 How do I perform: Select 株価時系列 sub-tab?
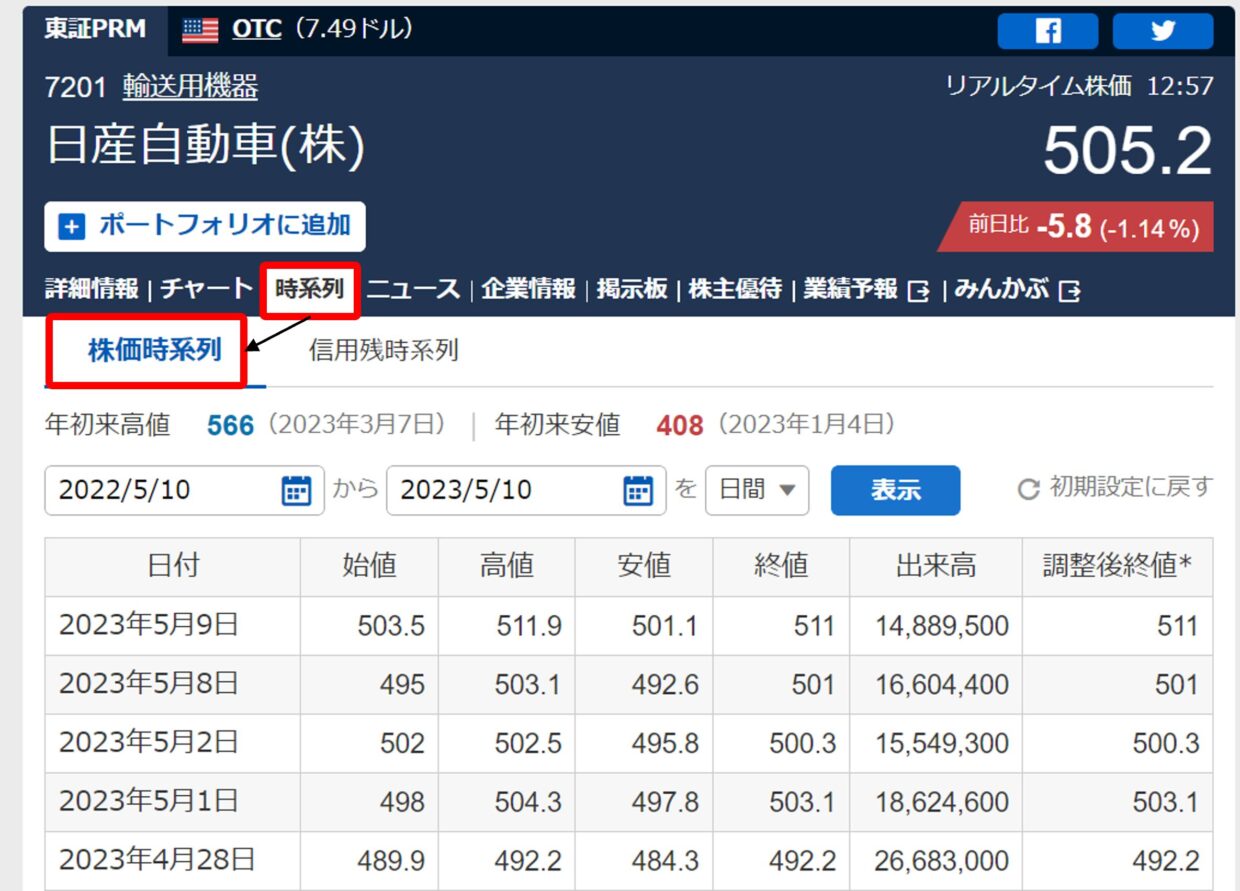155,351
